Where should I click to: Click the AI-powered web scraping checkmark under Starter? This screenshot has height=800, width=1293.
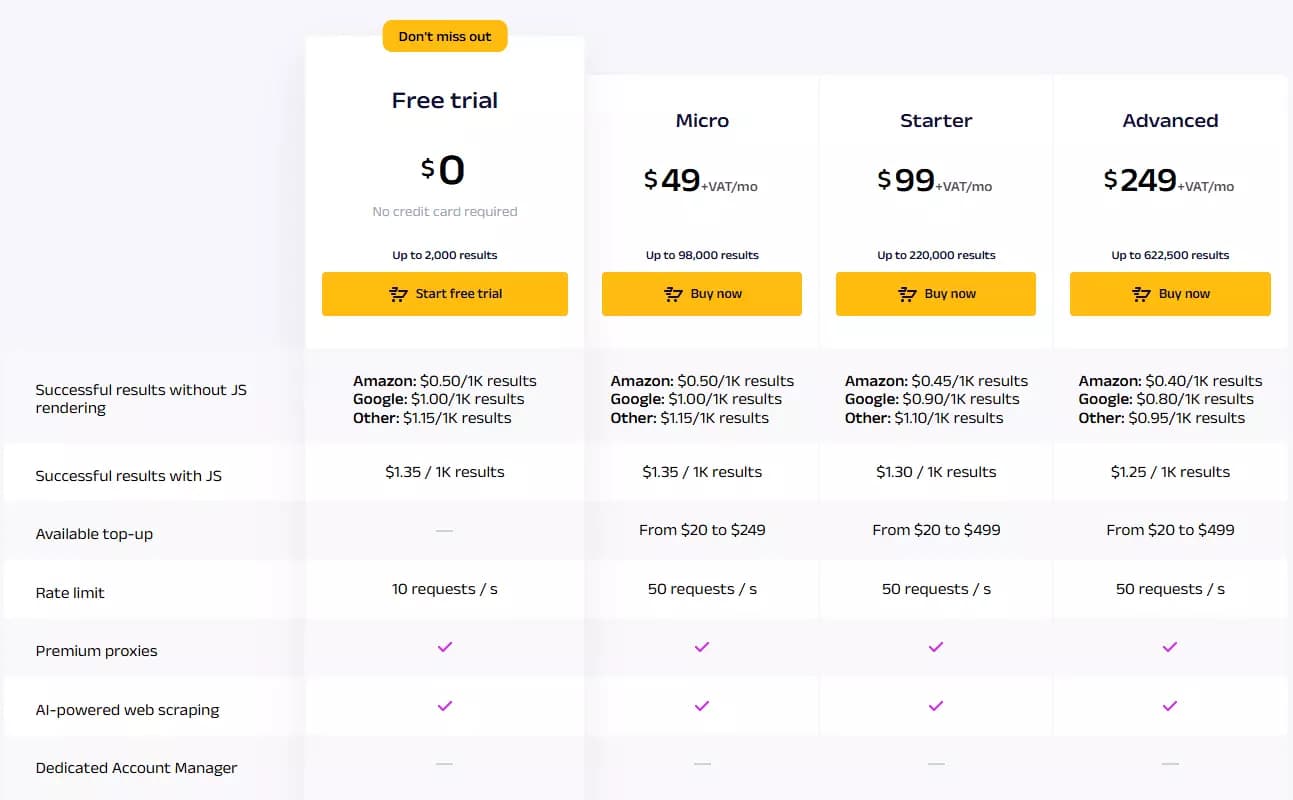click(935, 705)
